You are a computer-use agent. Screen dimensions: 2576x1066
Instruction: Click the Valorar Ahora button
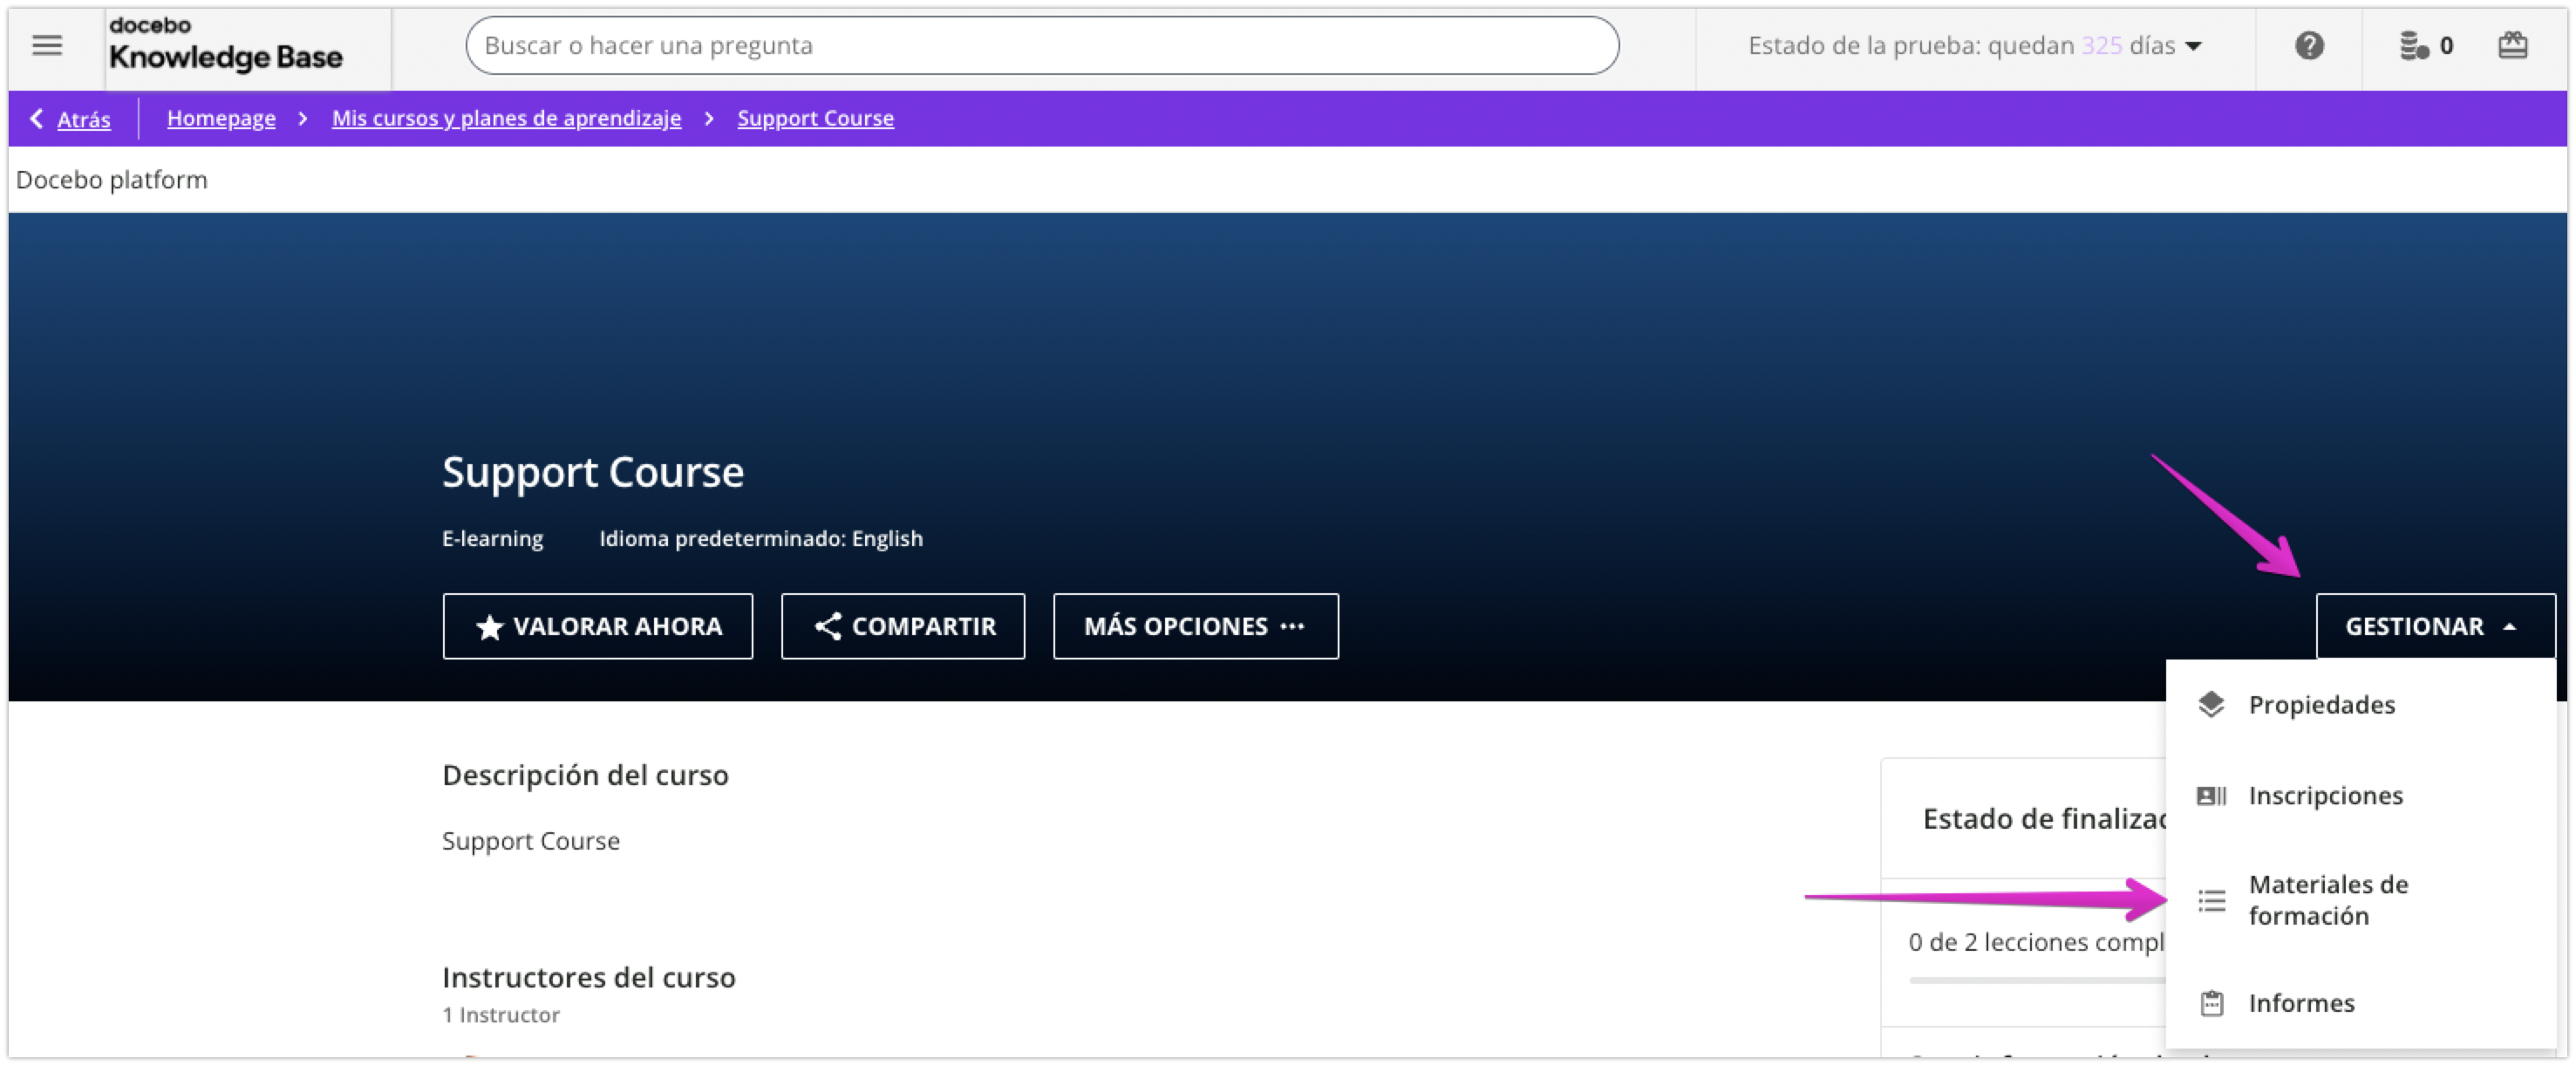[597, 626]
